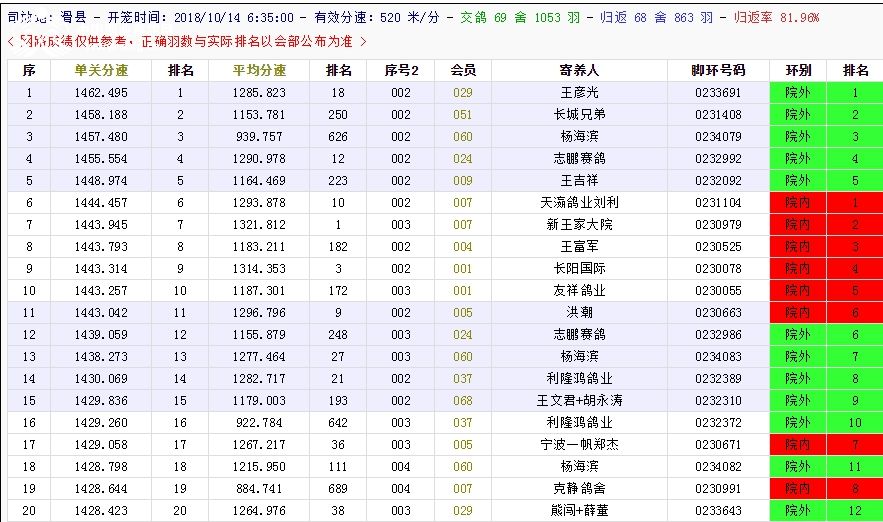Select the 序号2 column header
This screenshot has width=883, height=522.
tap(401, 71)
